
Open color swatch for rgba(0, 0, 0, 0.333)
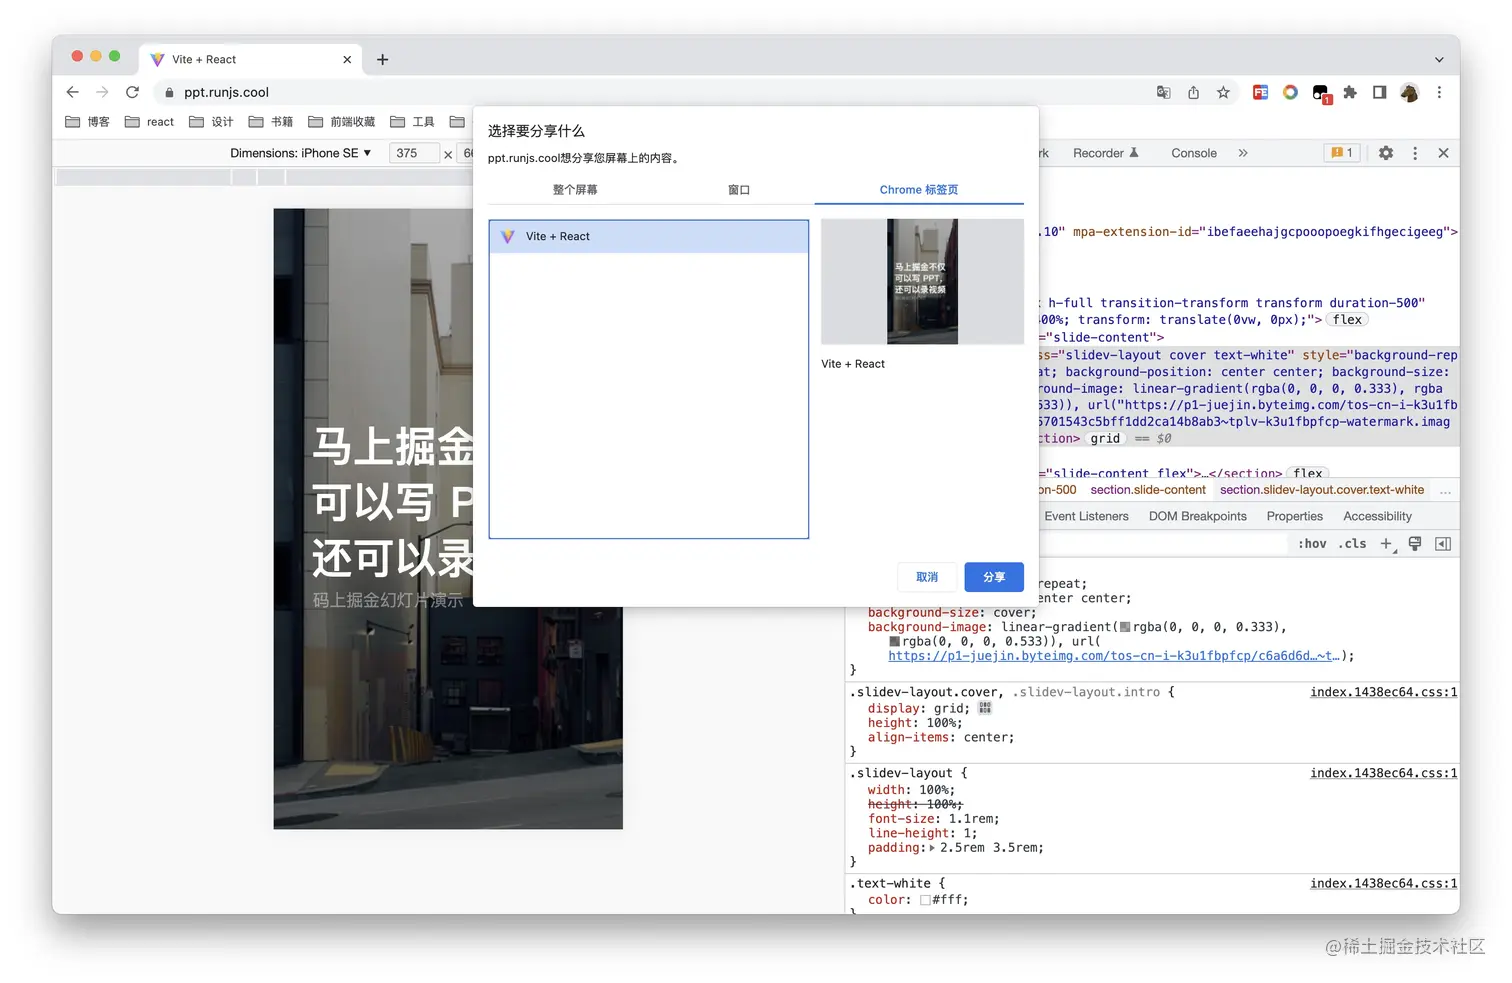coord(1125,627)
